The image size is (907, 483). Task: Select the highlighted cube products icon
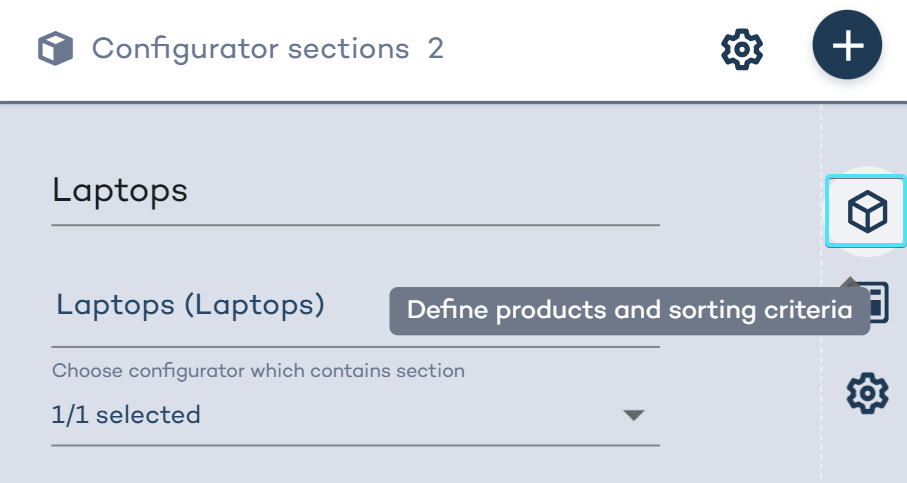pos(866,211)
